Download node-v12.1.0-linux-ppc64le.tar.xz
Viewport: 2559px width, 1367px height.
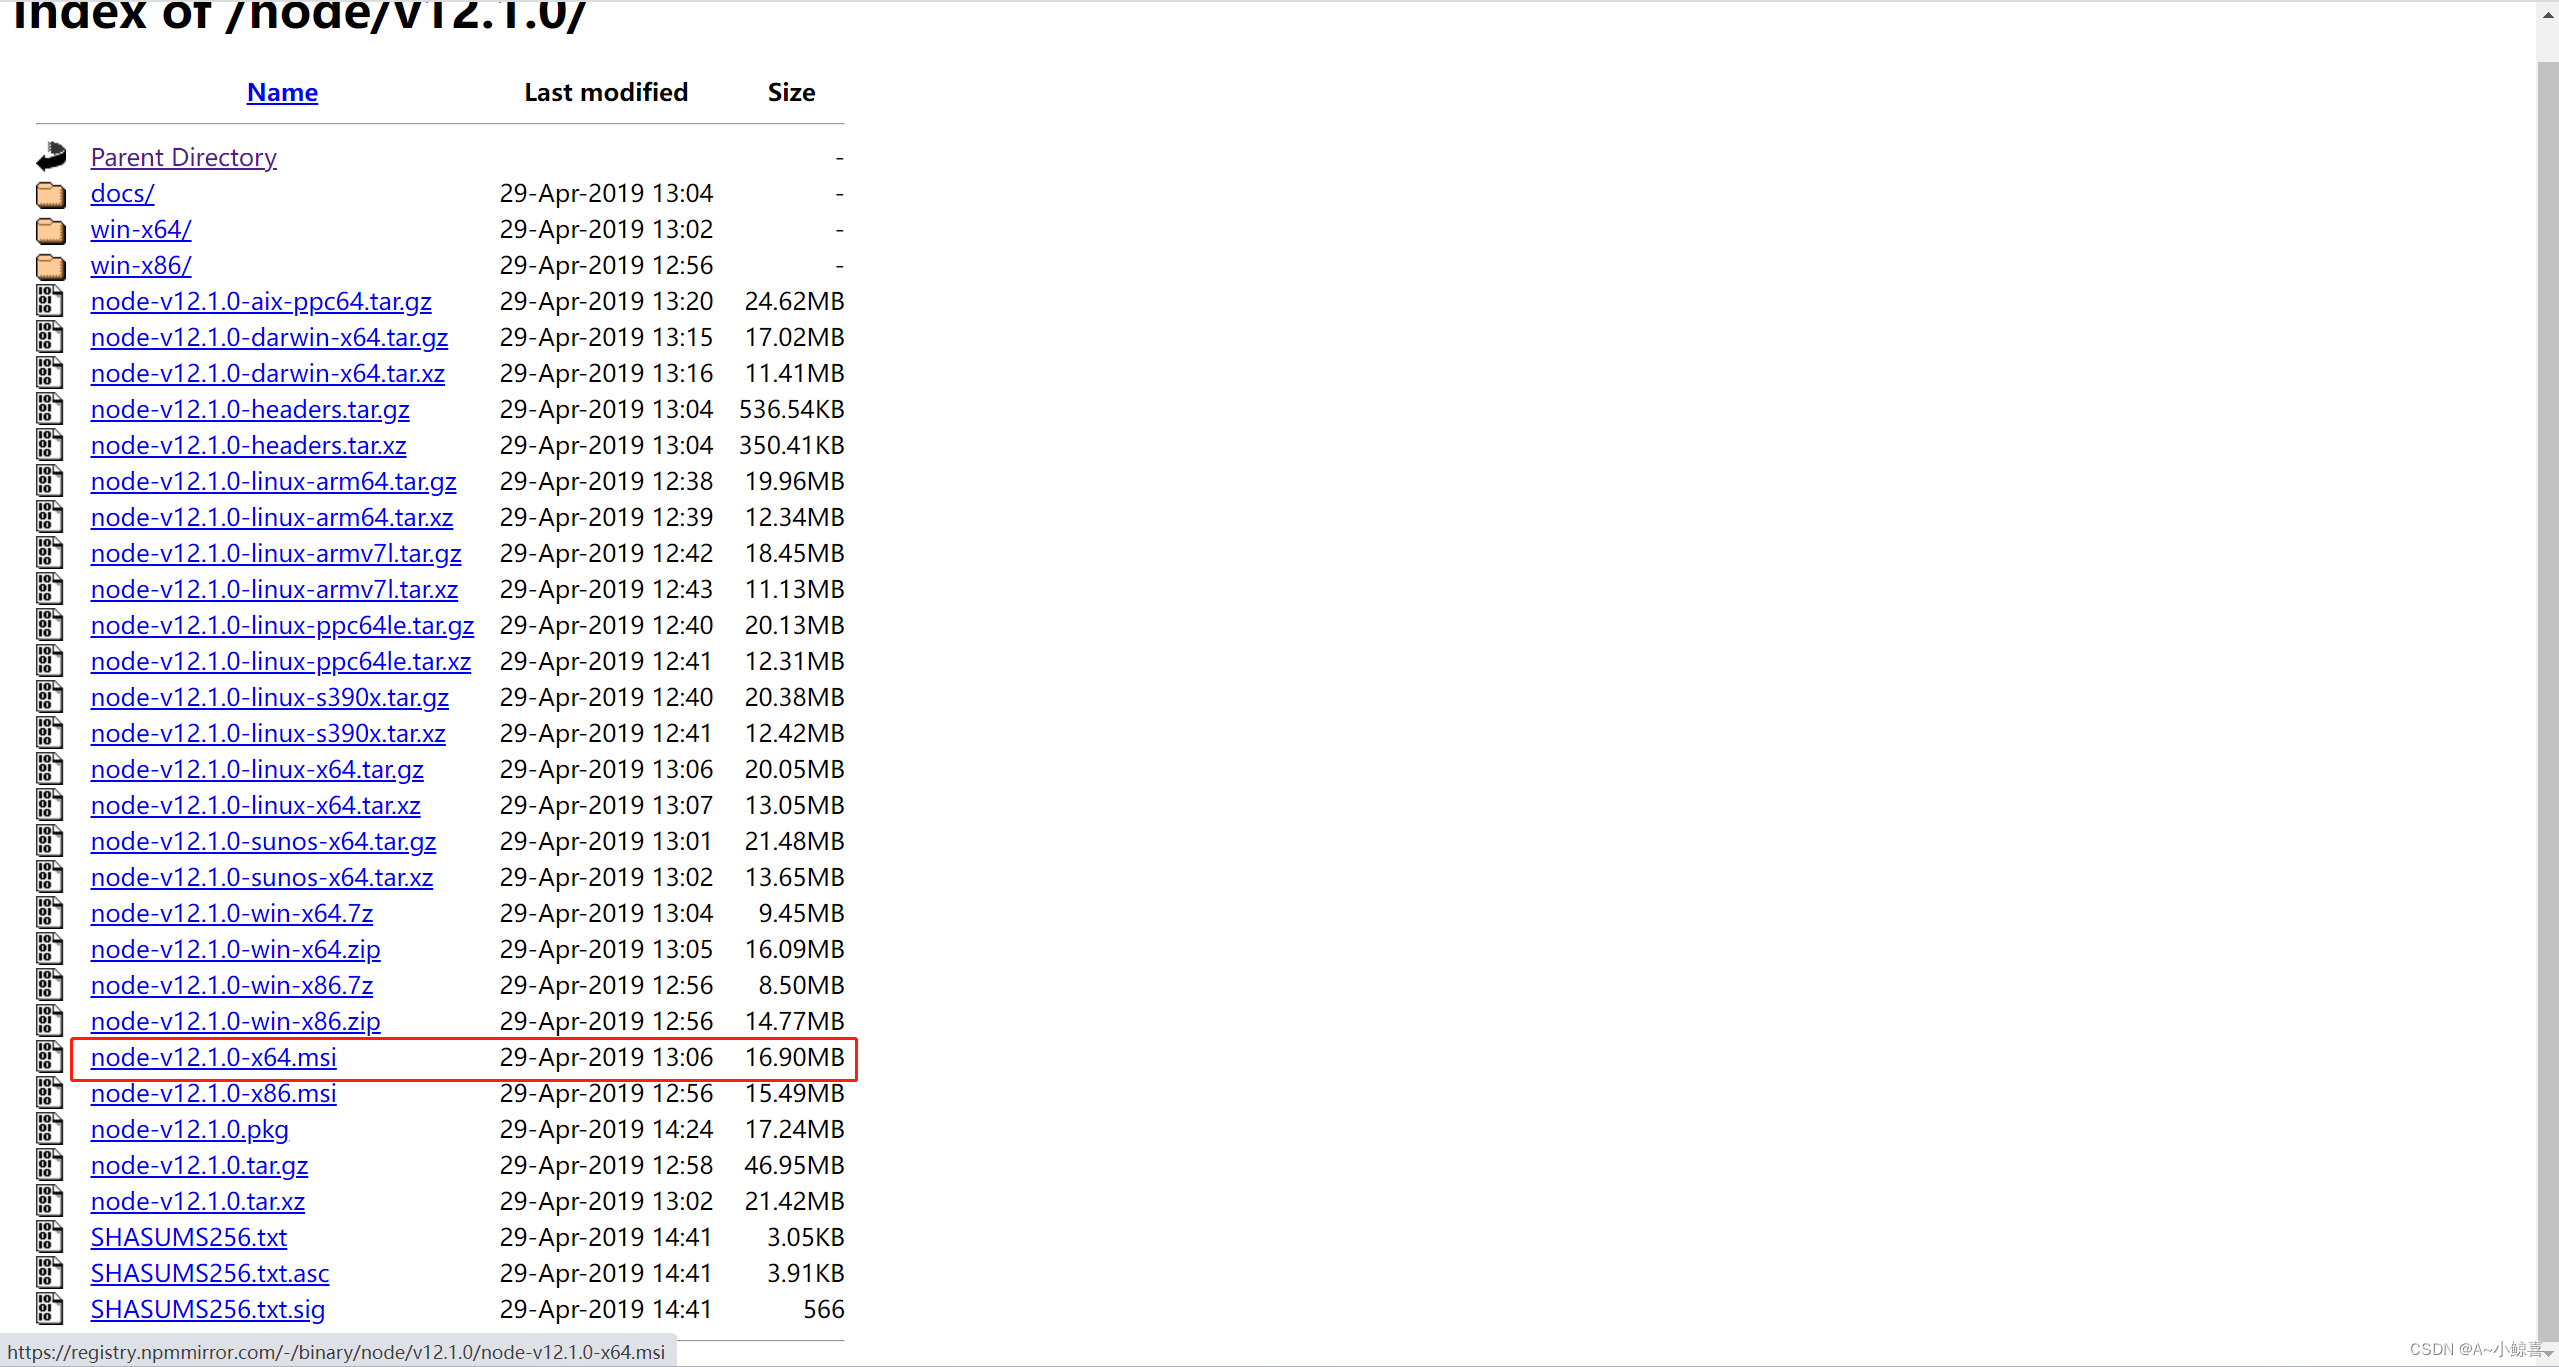click(281, 661)
